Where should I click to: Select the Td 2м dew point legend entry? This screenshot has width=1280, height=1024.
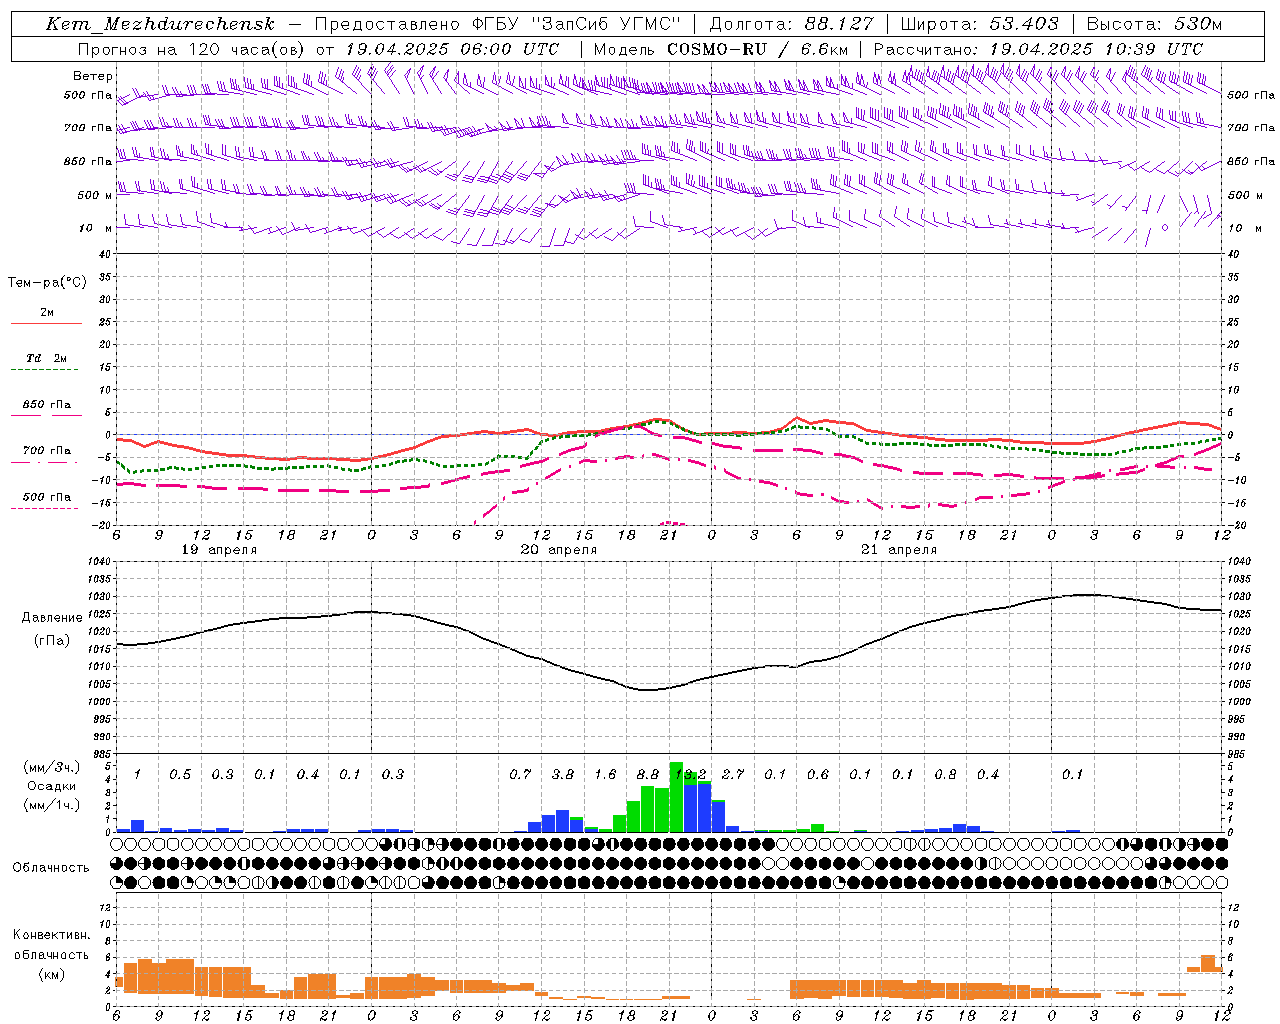[46, 362]
